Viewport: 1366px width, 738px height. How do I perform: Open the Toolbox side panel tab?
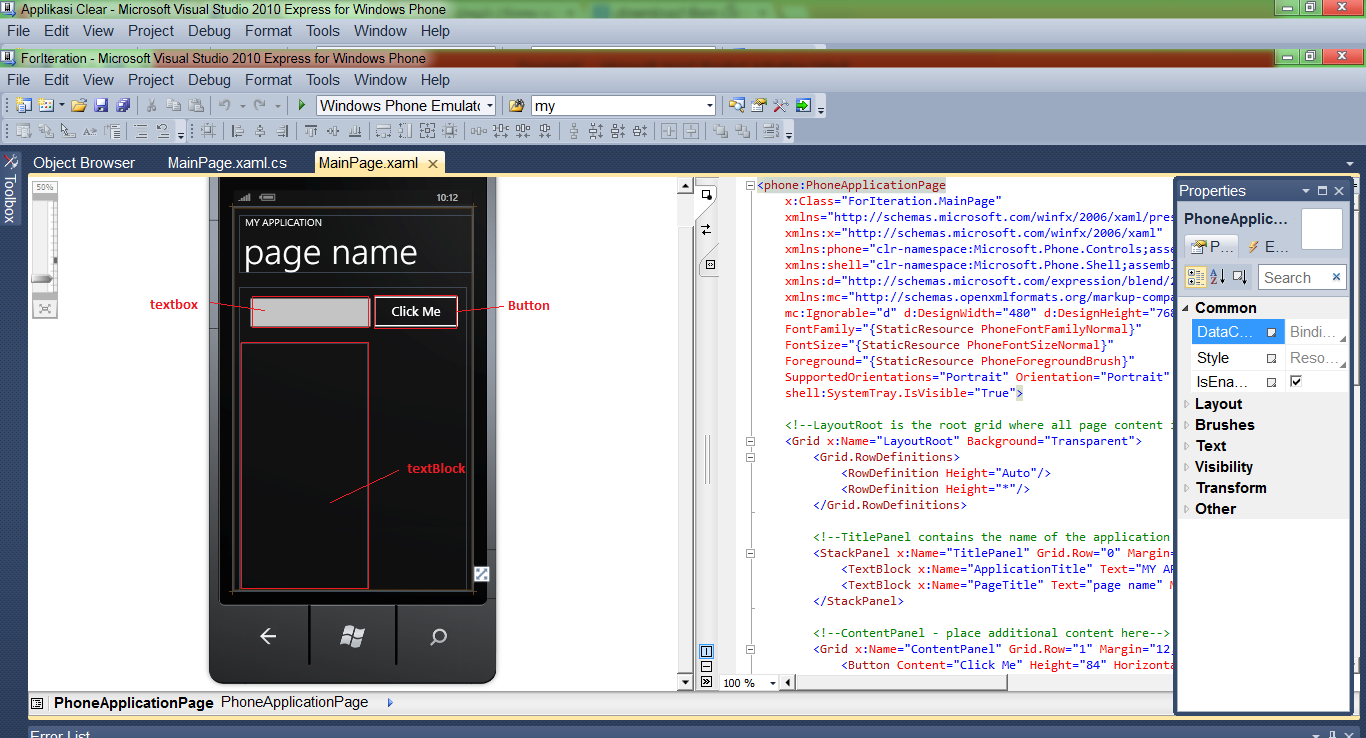[10, 190]
